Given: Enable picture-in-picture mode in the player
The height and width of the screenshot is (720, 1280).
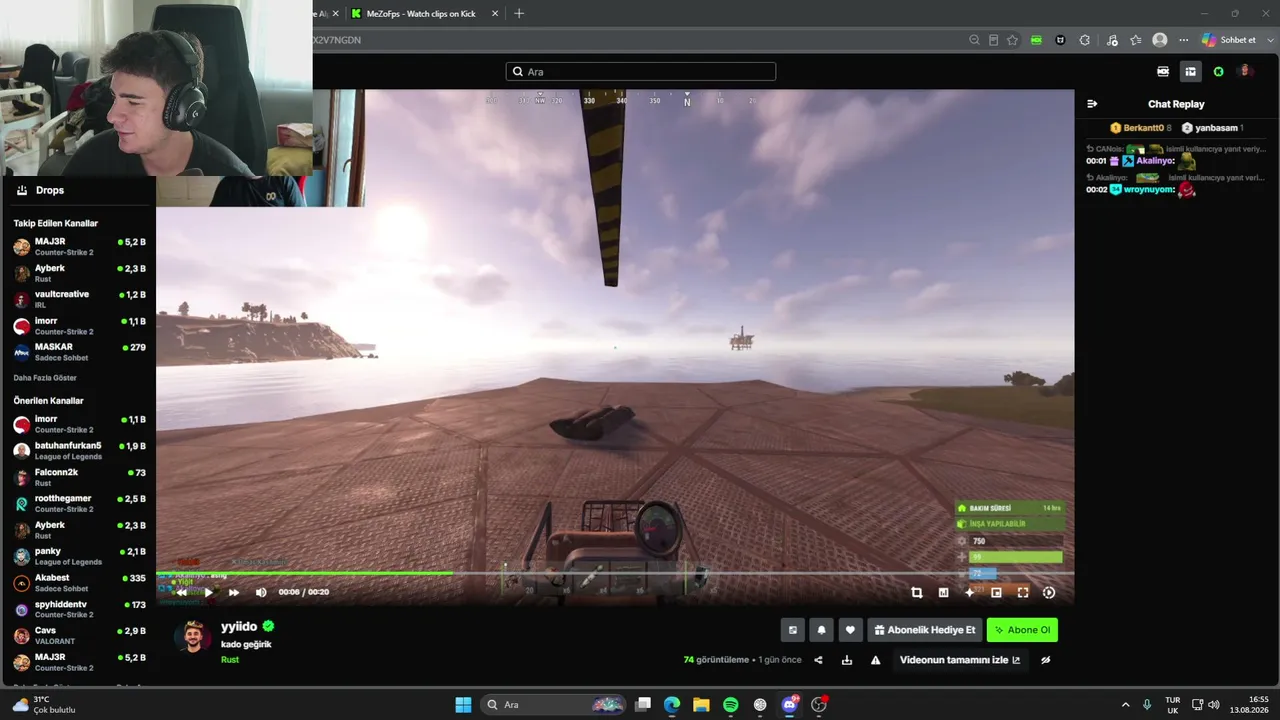Looking at the screenshot, I should (996, 592).
